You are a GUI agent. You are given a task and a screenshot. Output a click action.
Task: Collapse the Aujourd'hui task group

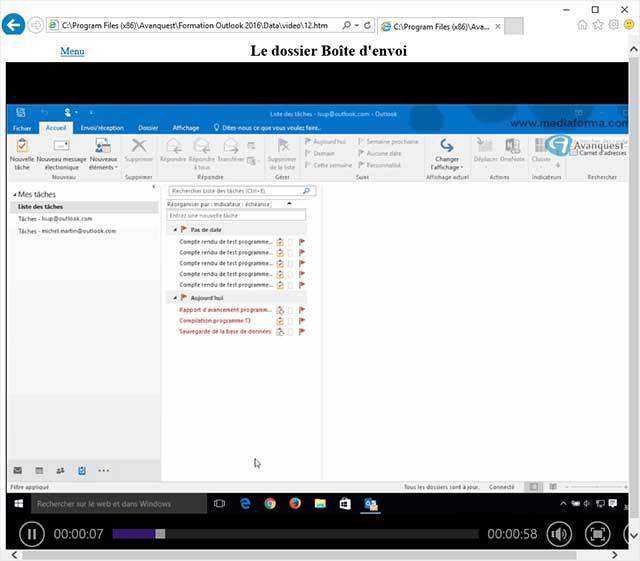pos(175,298)
